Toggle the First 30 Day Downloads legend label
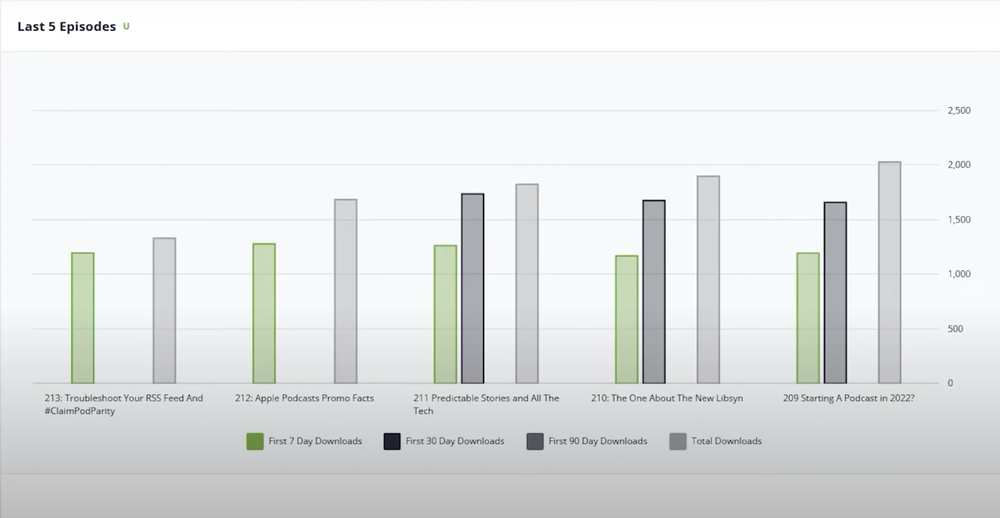The height and width of the screenshot is (518, 1000). coord(455,441)
